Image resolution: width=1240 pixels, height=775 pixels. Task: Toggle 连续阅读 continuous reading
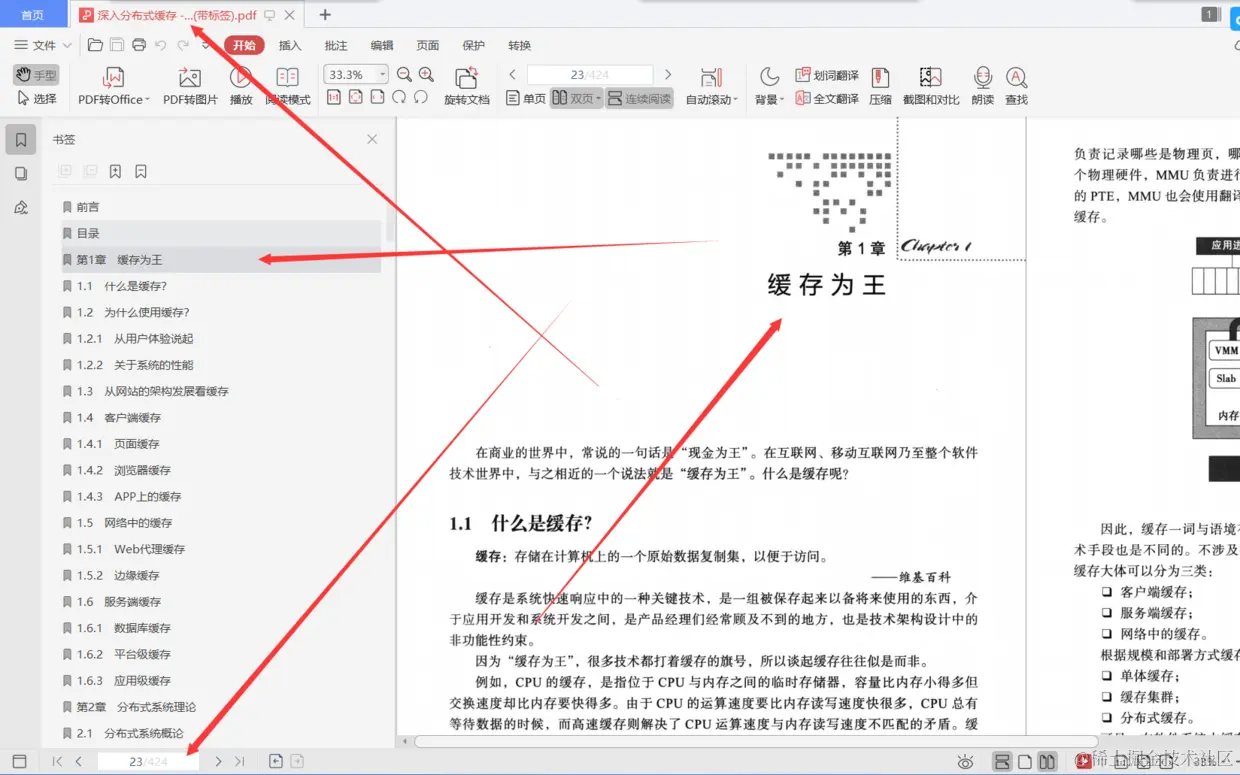[x=640, y=99]
